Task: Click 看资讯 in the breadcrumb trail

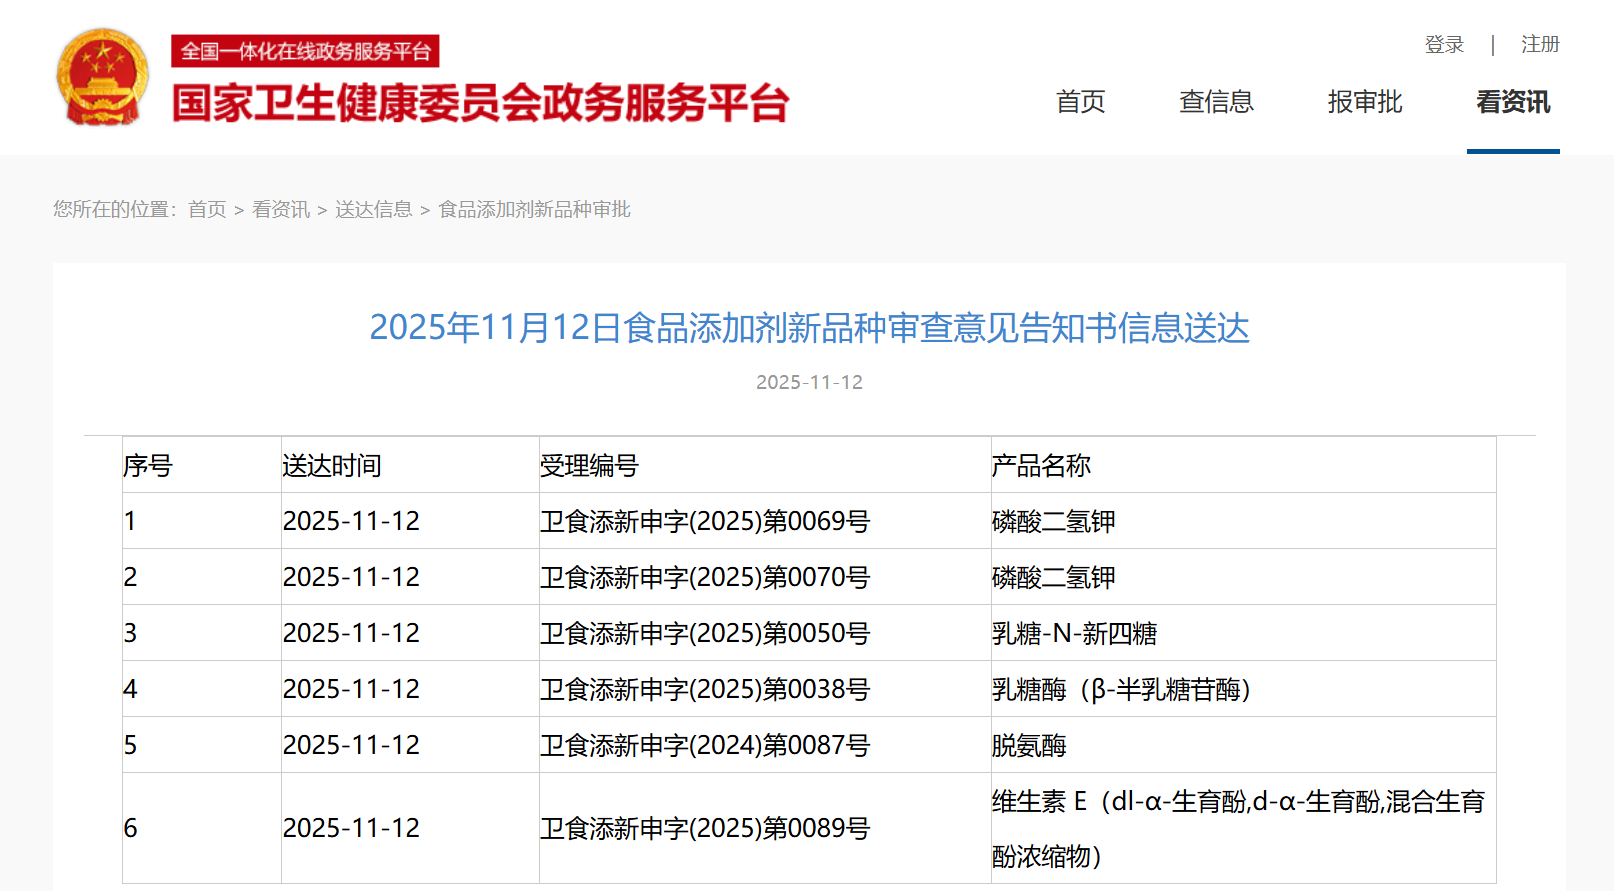Action: (281, 210)
